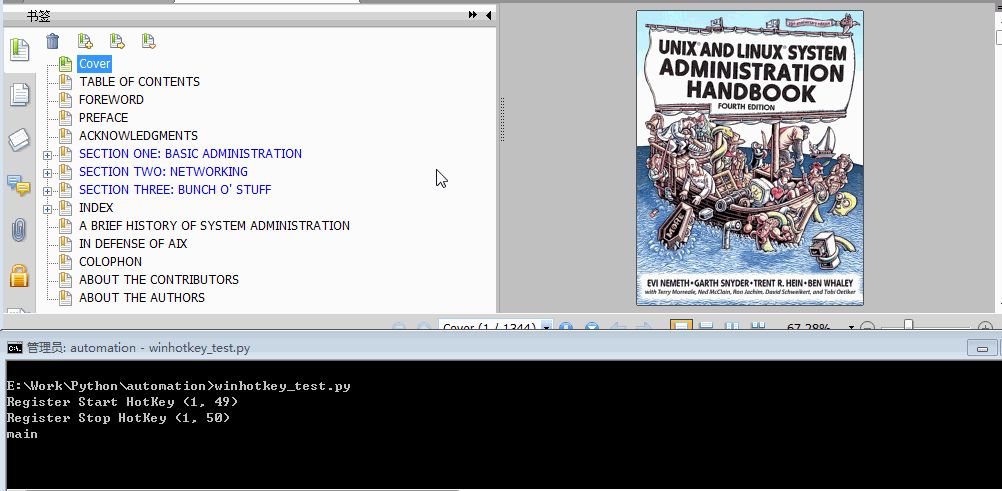Open the zoom percentage dropdown arrow
The height and width of the screenshot is (491, 1002).
click(x=851, y=327)
